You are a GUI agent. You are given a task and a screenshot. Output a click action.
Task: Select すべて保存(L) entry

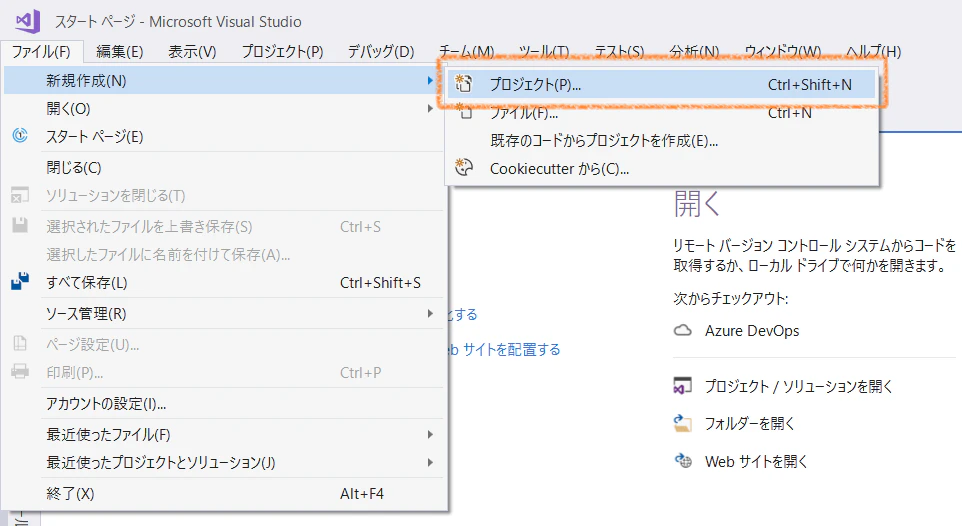pos(223,282)
